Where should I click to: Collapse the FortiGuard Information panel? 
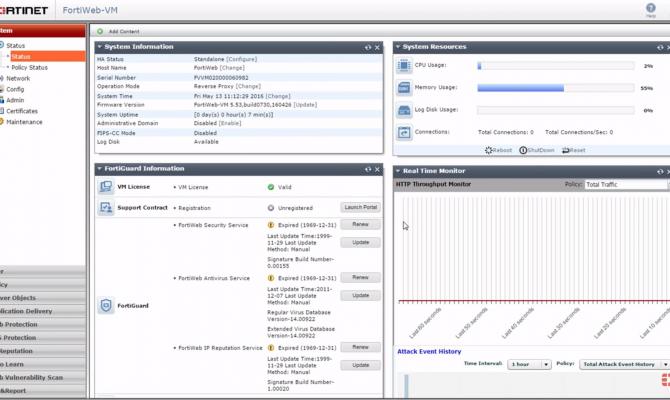point(99,168)
